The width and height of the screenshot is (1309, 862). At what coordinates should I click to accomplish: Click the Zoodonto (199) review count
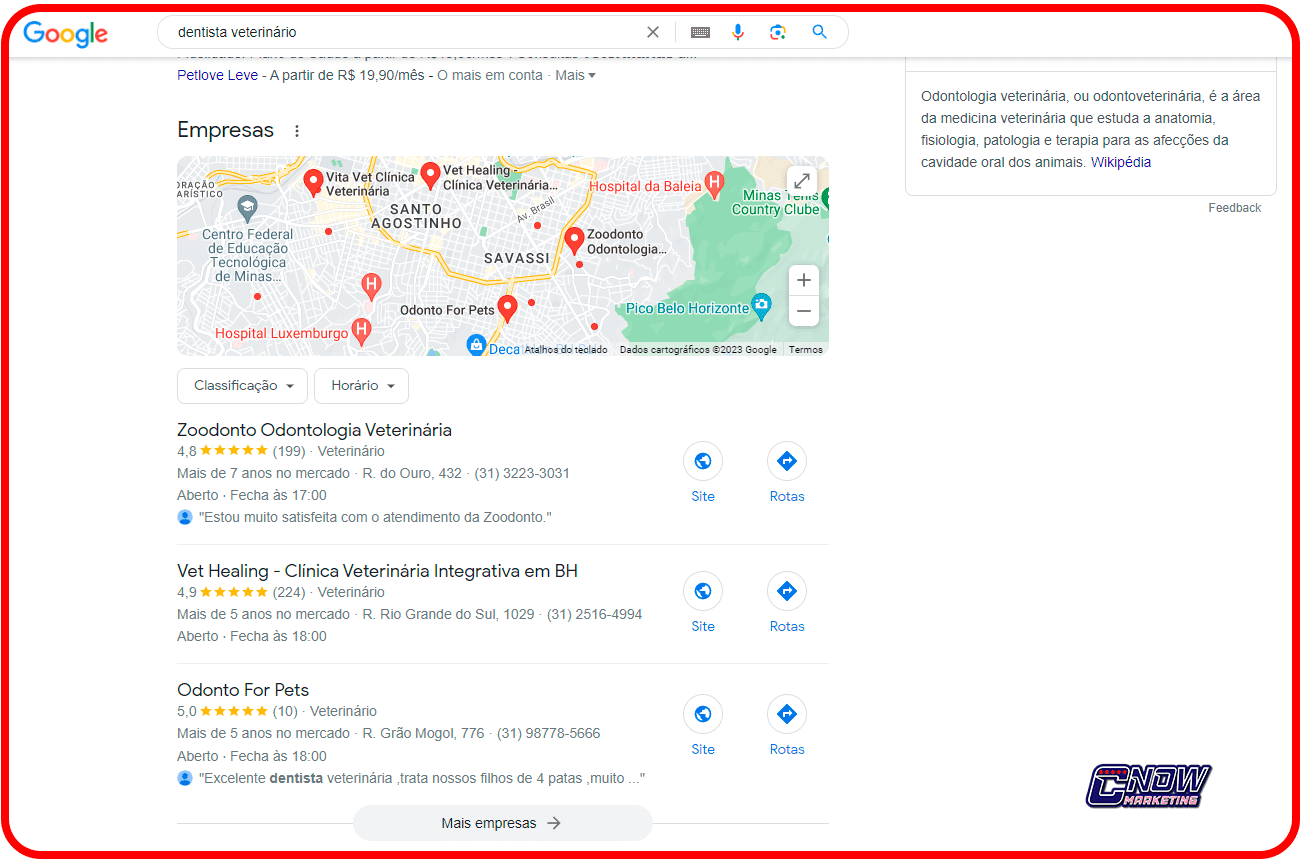289,451
